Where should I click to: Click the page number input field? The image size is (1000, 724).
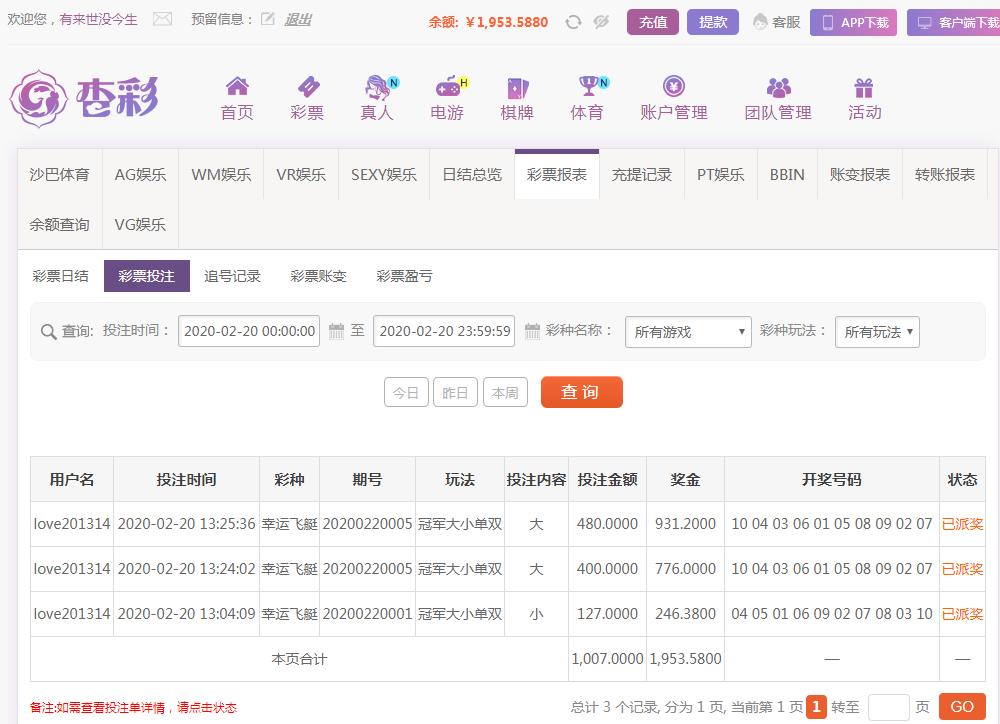pyautogui.click(x=888, y=707)
